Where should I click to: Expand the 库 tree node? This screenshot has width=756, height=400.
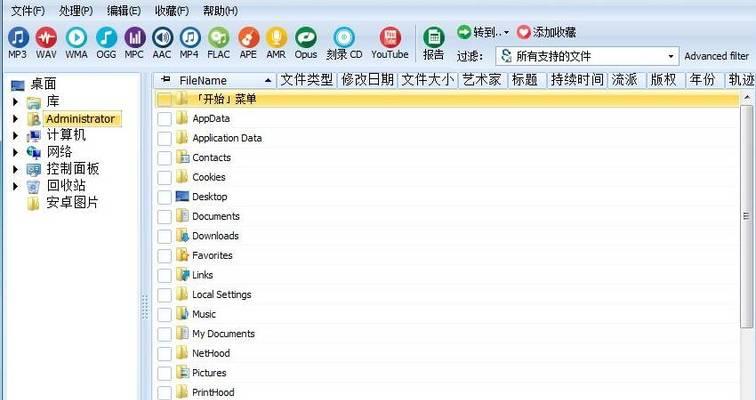tap(15, 102)
